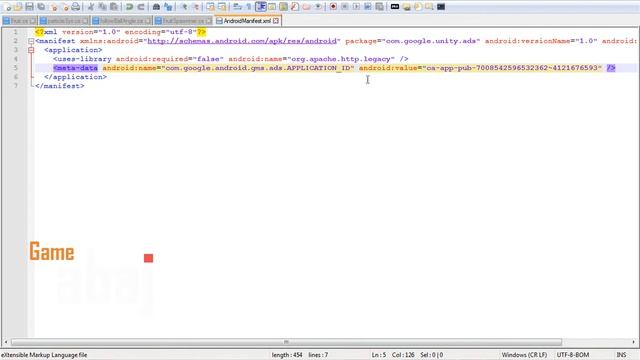This screenshot has height=360, width=640.
Task: Print the current document
Action: tap(76, 7)
